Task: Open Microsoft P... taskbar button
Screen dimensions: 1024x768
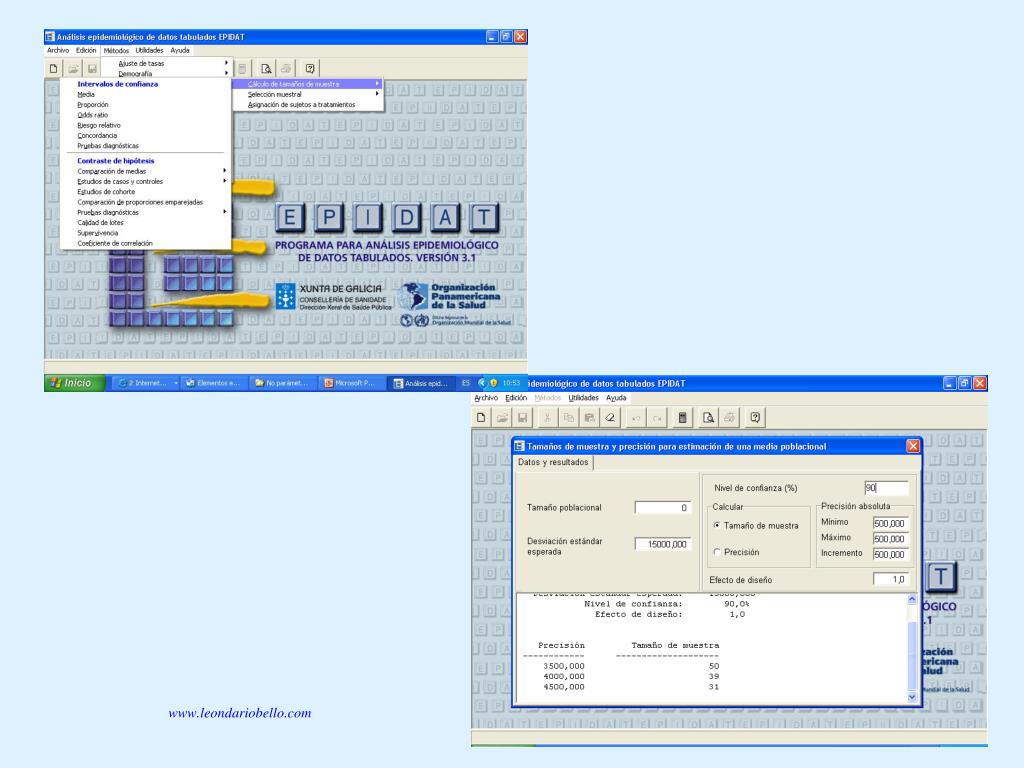Action: click(351, 383)
